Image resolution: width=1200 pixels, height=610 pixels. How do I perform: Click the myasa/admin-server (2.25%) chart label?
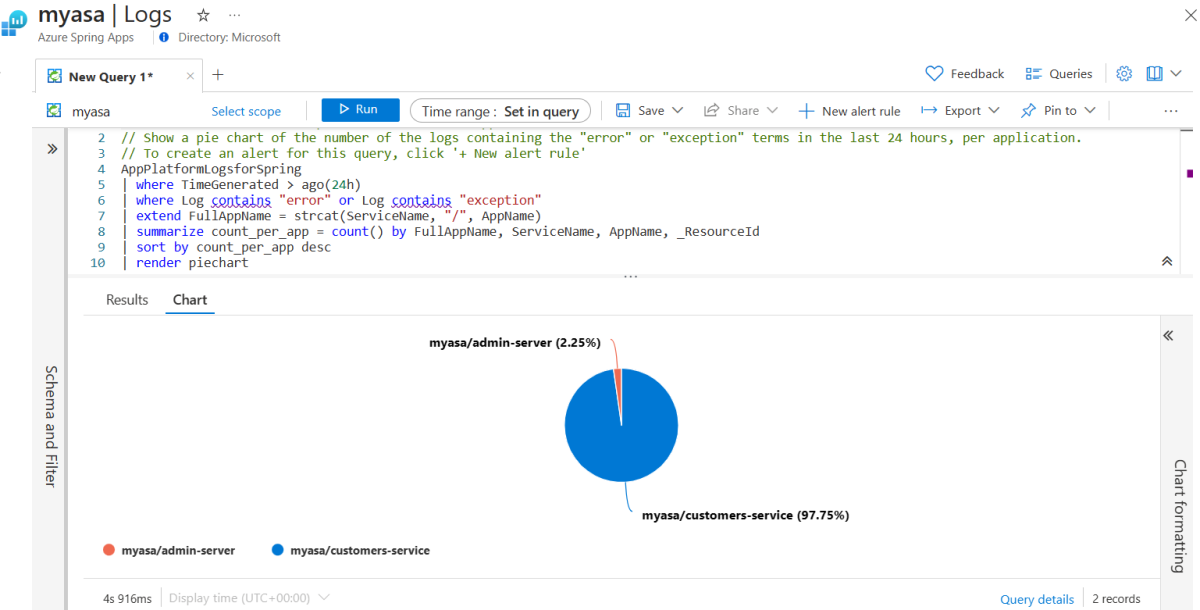[515, 342]
